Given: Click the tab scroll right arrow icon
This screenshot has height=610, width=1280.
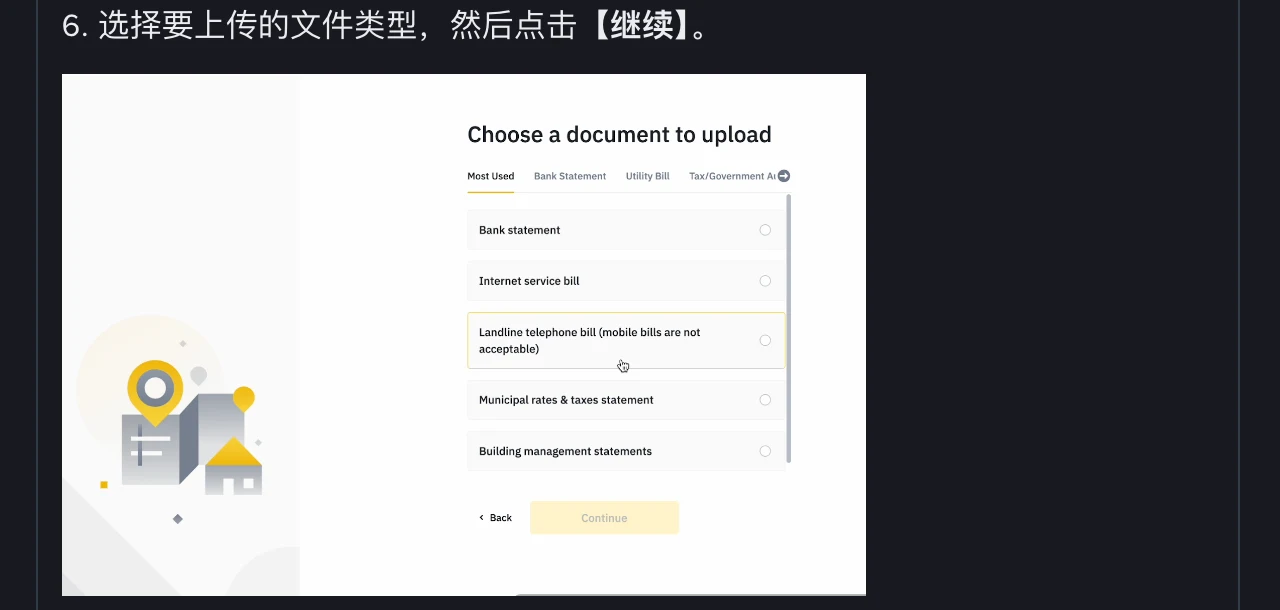Looking at the screenshot, I should [784, 176].
